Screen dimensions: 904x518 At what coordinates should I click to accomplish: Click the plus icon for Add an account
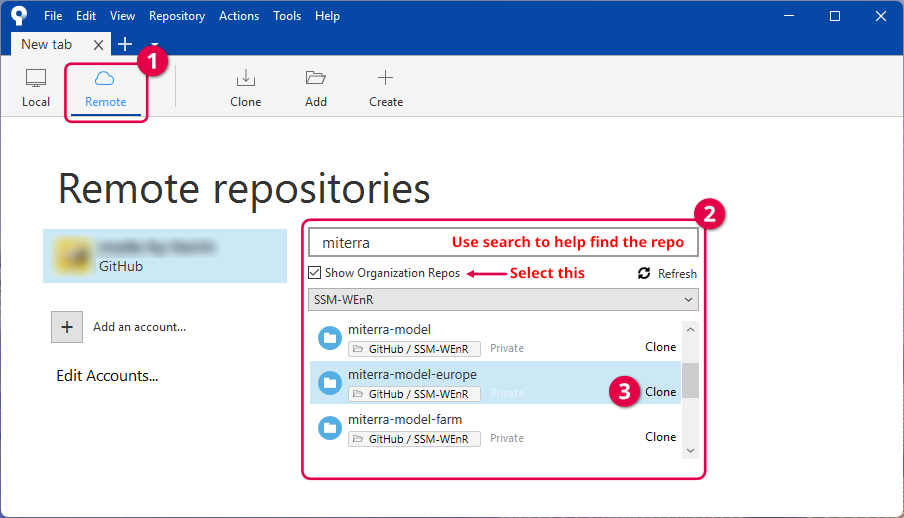(x=67, y=327)
